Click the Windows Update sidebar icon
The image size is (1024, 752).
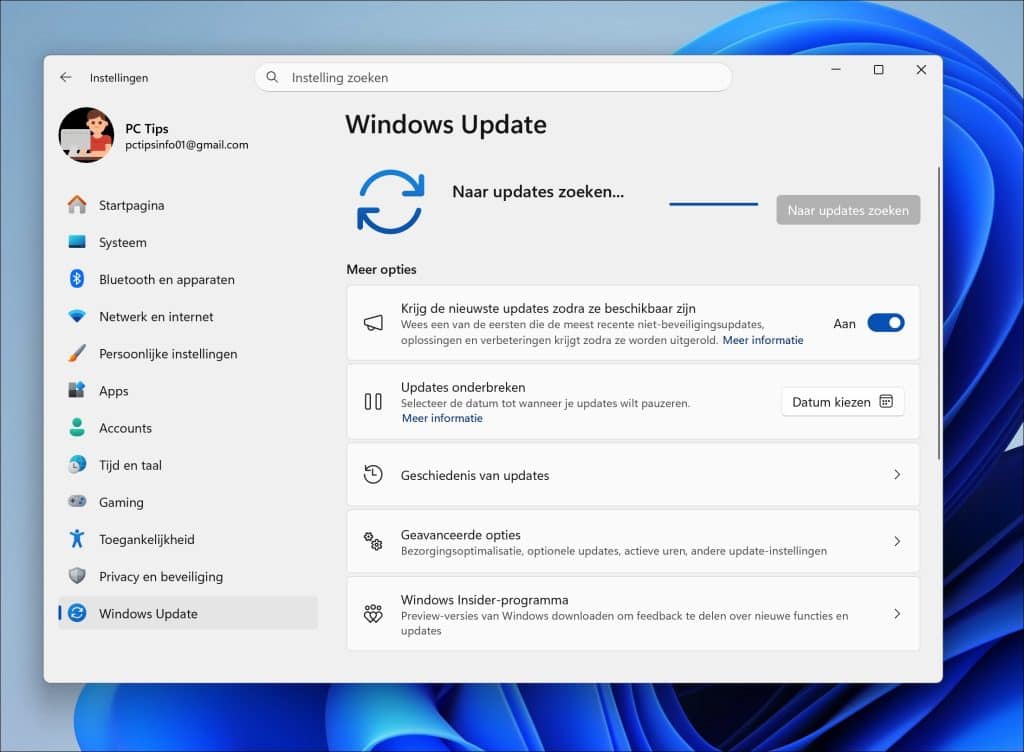point(77,613)
